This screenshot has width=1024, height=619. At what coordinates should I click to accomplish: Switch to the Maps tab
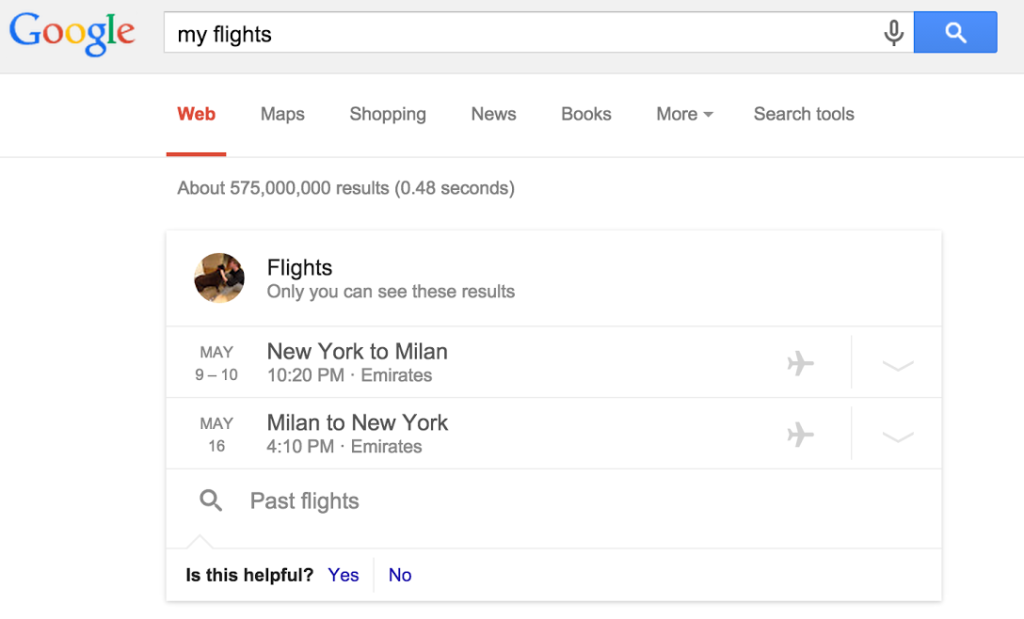click(282, 114)
